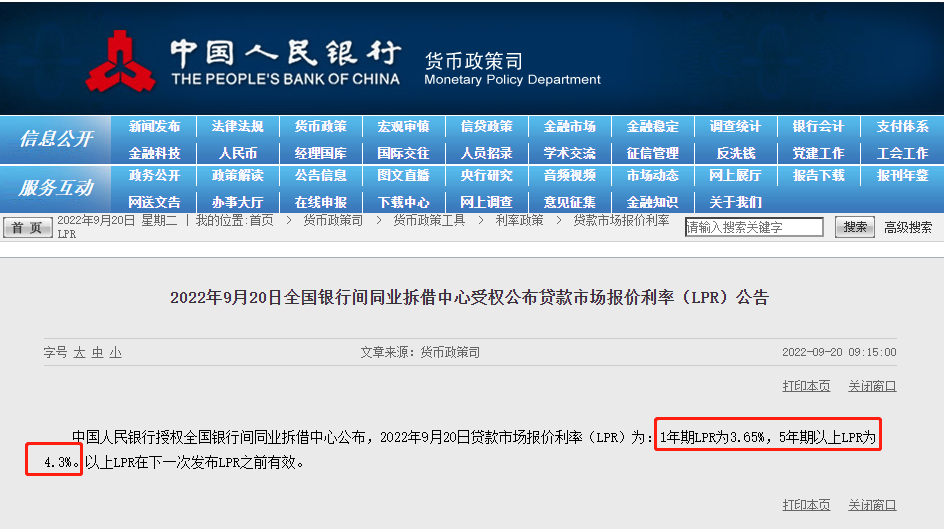Follow 货币政策司 breadcrumb link
Screen dimensions: 944x529
point(333,220)
